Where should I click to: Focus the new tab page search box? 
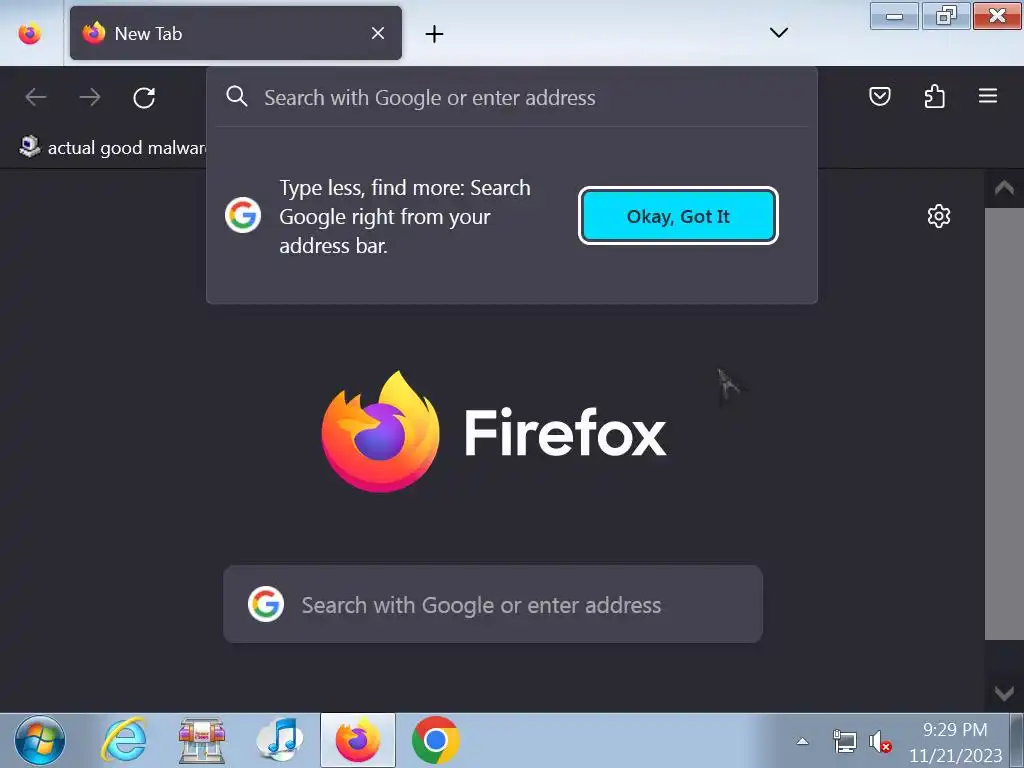(x=493, y=604)
